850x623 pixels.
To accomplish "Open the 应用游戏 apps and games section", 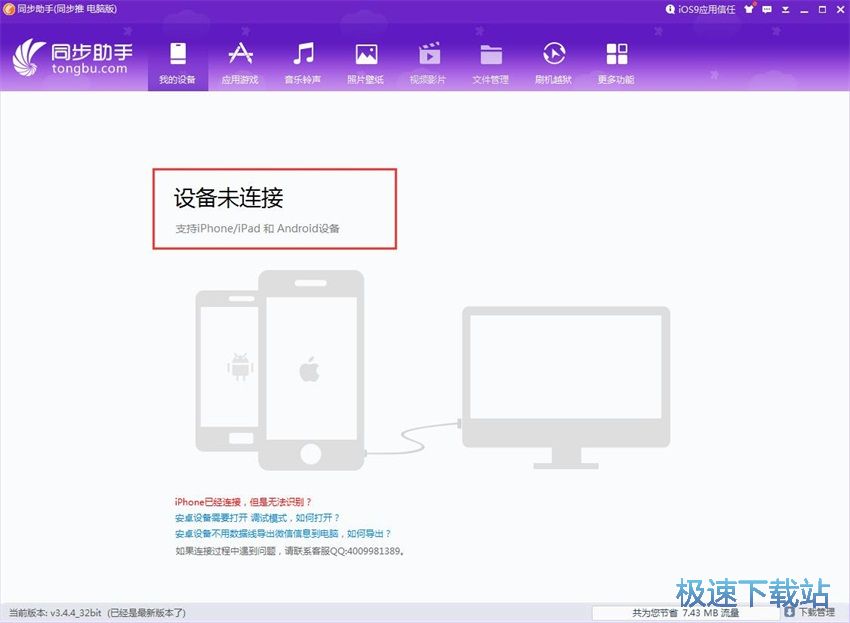I will pos(240,63).
